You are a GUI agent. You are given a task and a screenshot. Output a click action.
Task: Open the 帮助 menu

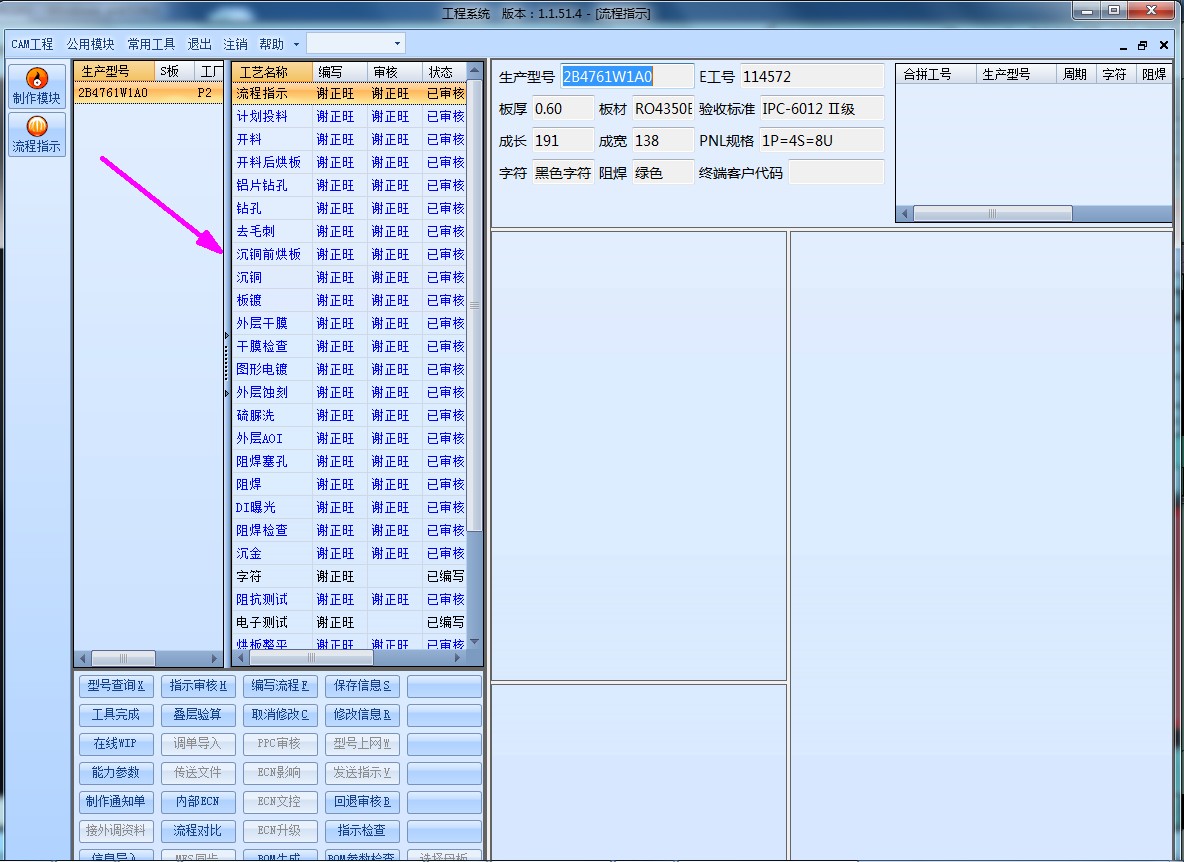[271, 44]
